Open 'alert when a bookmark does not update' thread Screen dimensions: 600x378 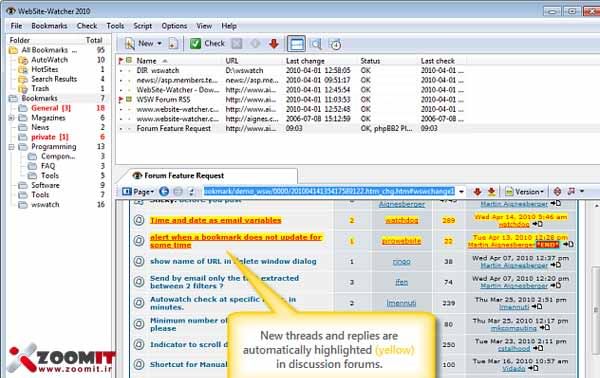(x=236, y=241)
